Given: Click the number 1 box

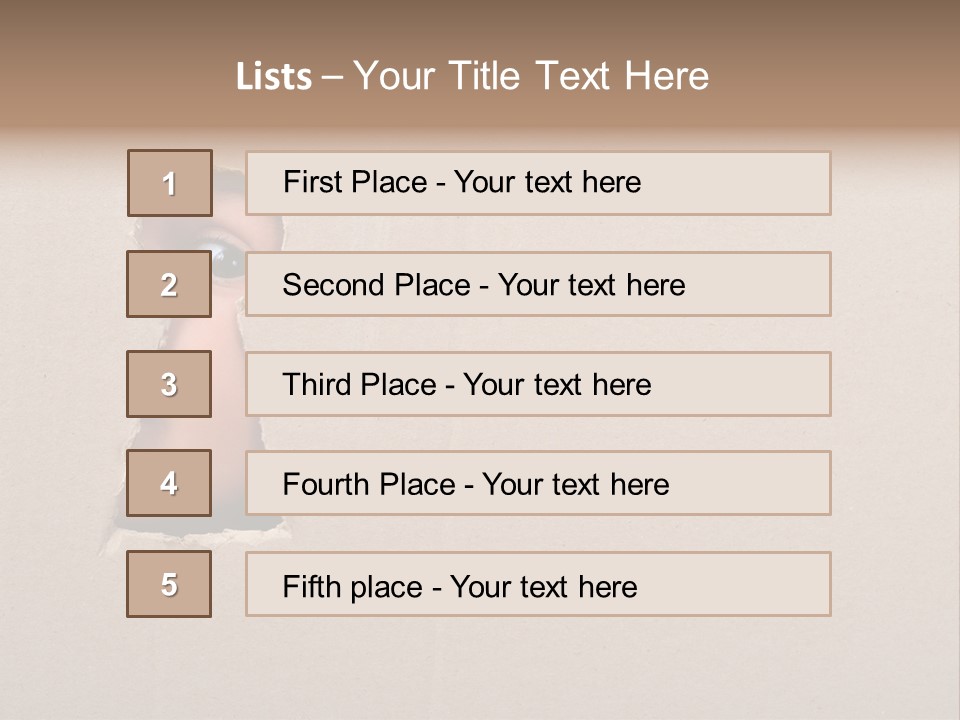Looking at the screenshot, I should 170,183.
